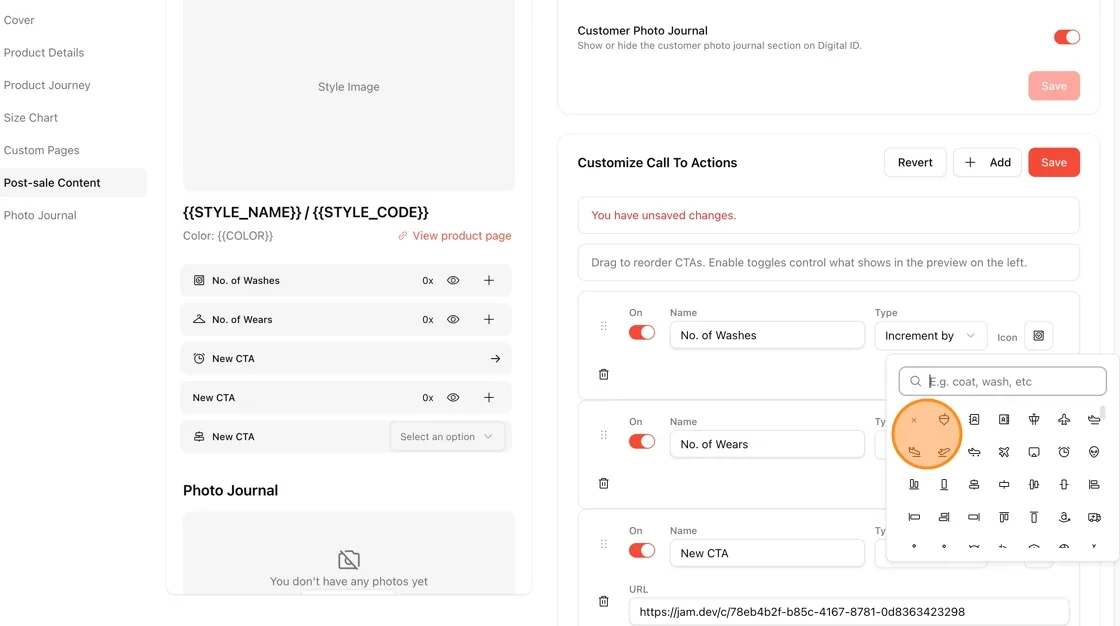Disable the On toggle for No. of Washes
This screenshot has height=626, width=1120.
coord(641,332)
